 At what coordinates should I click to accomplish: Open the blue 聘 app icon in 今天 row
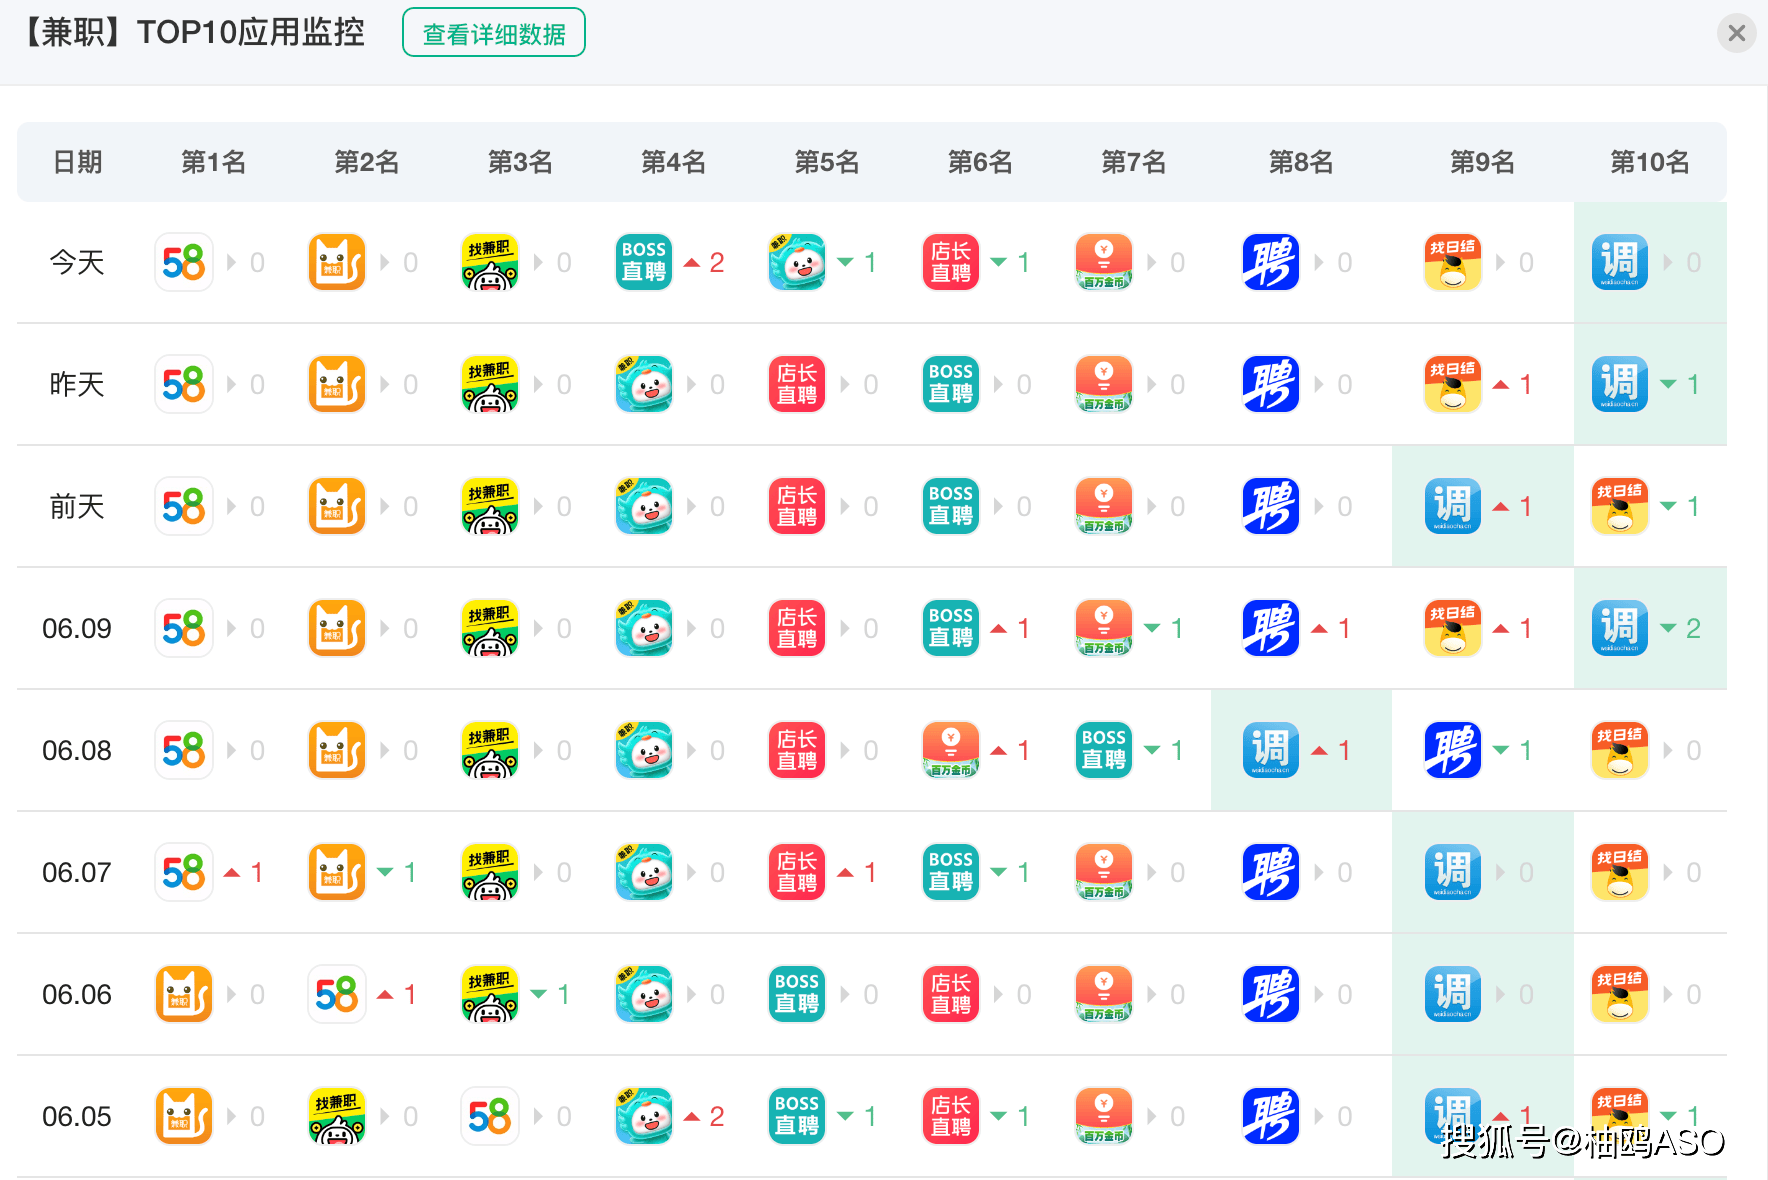(x=1271, y=262)
